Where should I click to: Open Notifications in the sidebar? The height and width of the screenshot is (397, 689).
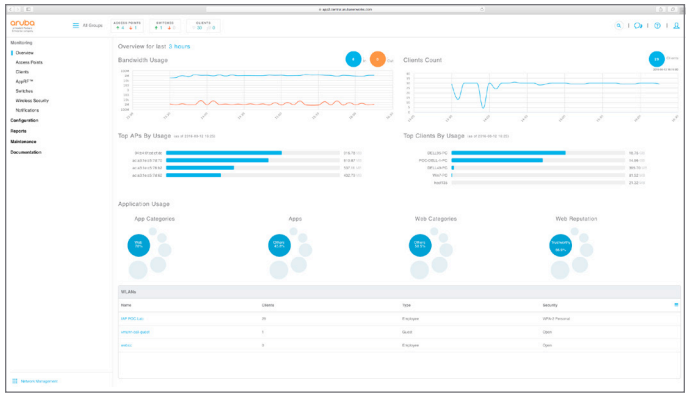pyautogui.click(x=27, y=110)
